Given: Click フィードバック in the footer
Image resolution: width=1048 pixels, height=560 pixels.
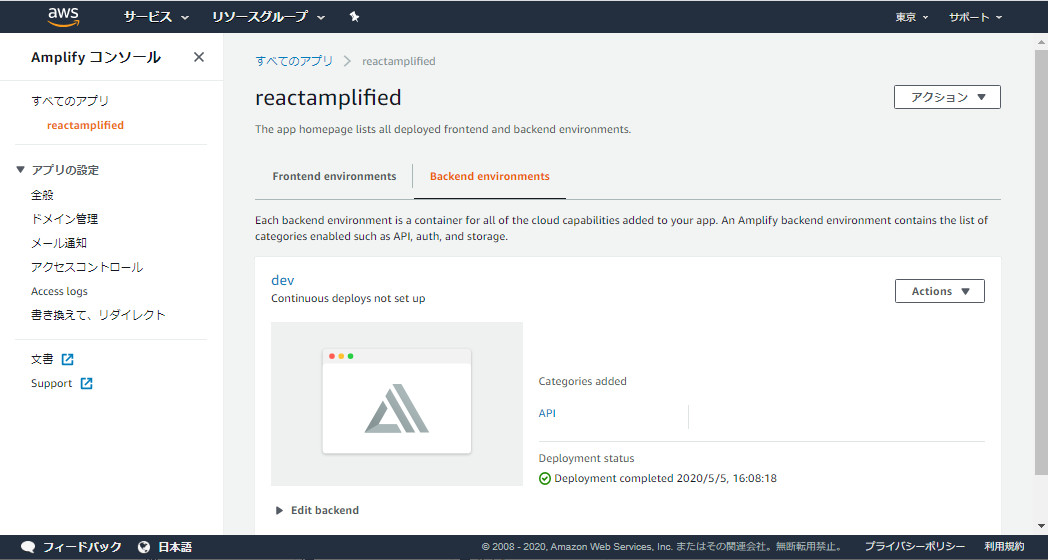Looking at the screenshot, I should (x=82, y=547).
